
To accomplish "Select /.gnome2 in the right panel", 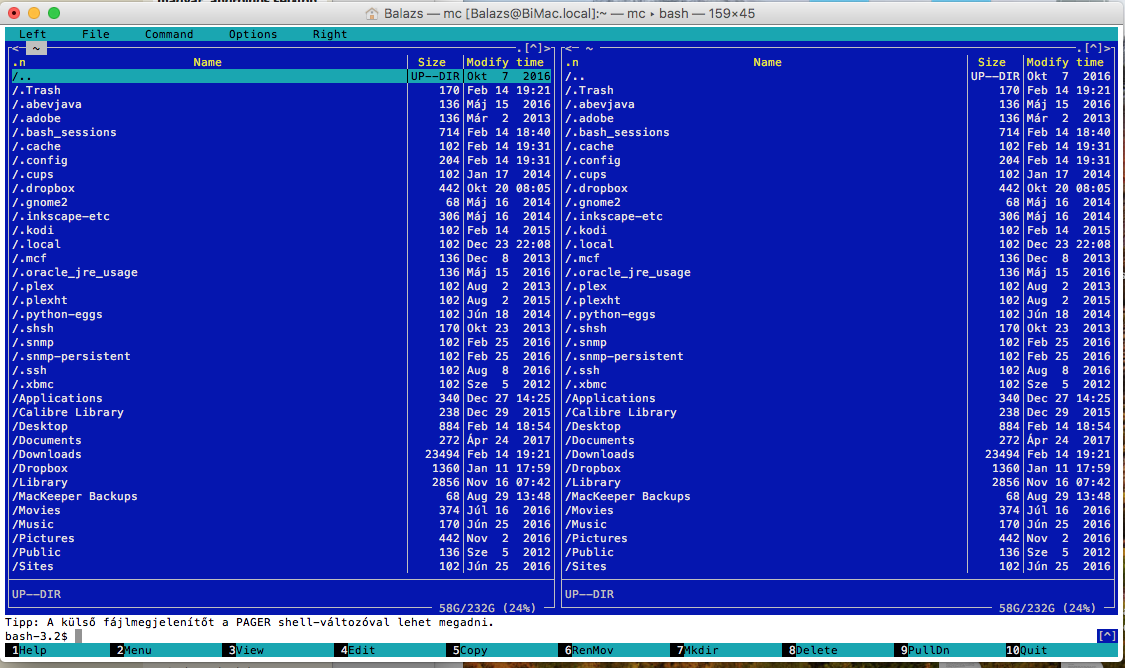I will click(838, 202).
